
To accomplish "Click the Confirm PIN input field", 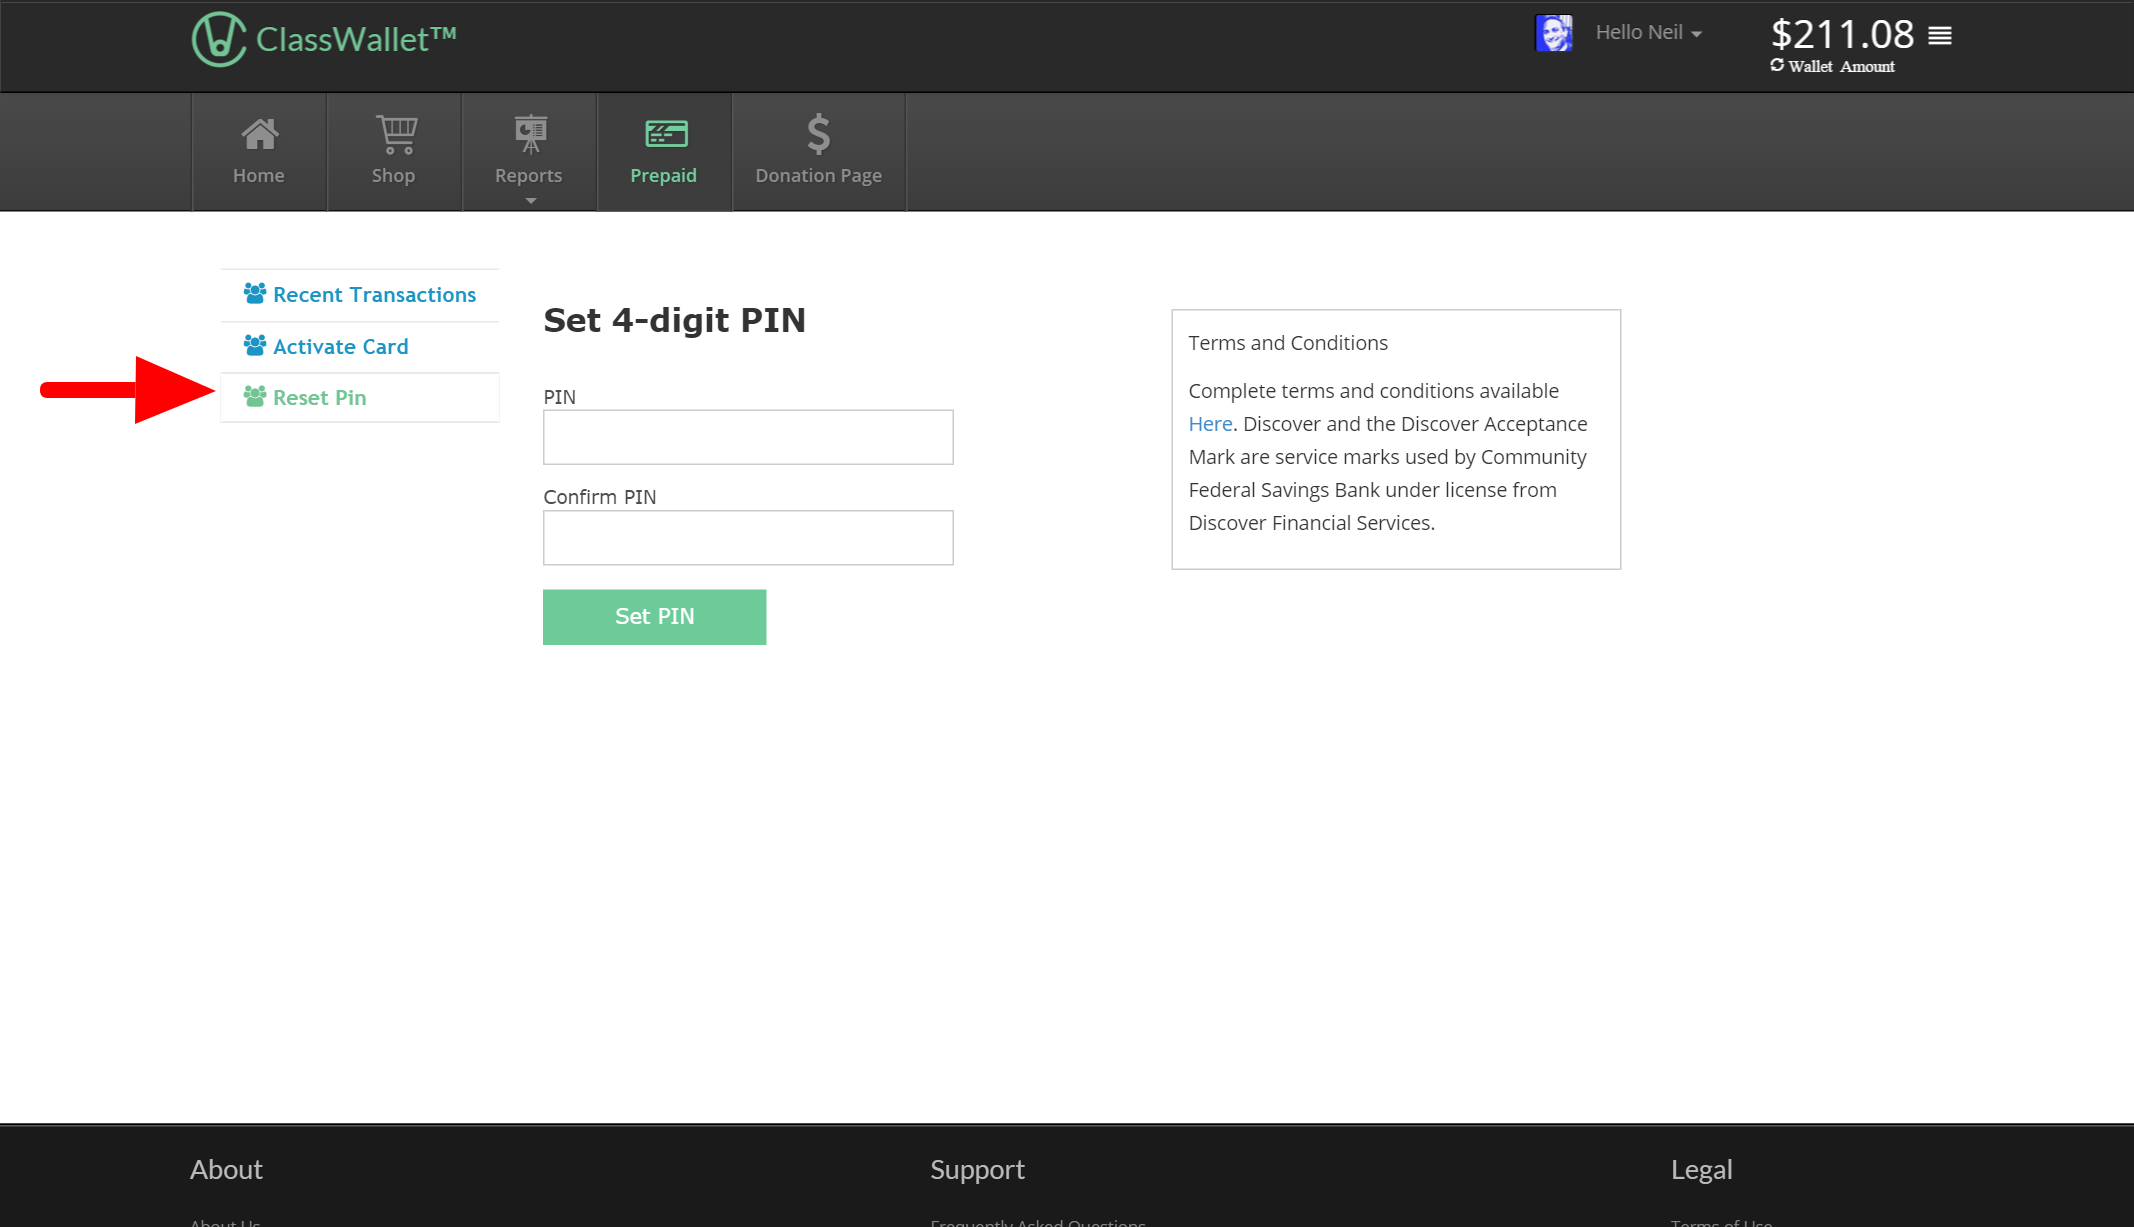I will pyautogui.click(x=747, y=538).
